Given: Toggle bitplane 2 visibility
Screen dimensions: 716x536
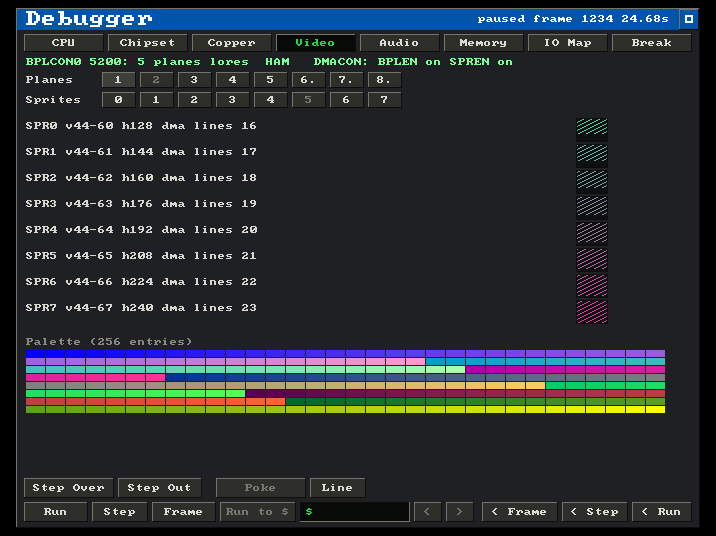Looking at the screenshot, I should 156,80.
